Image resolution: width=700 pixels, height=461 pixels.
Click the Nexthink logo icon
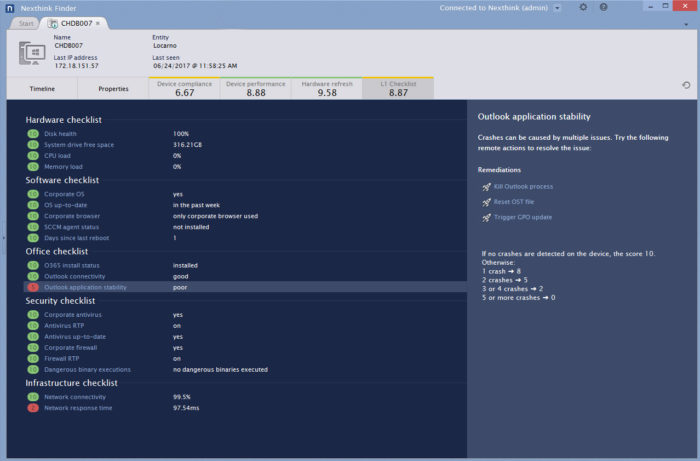10,8
